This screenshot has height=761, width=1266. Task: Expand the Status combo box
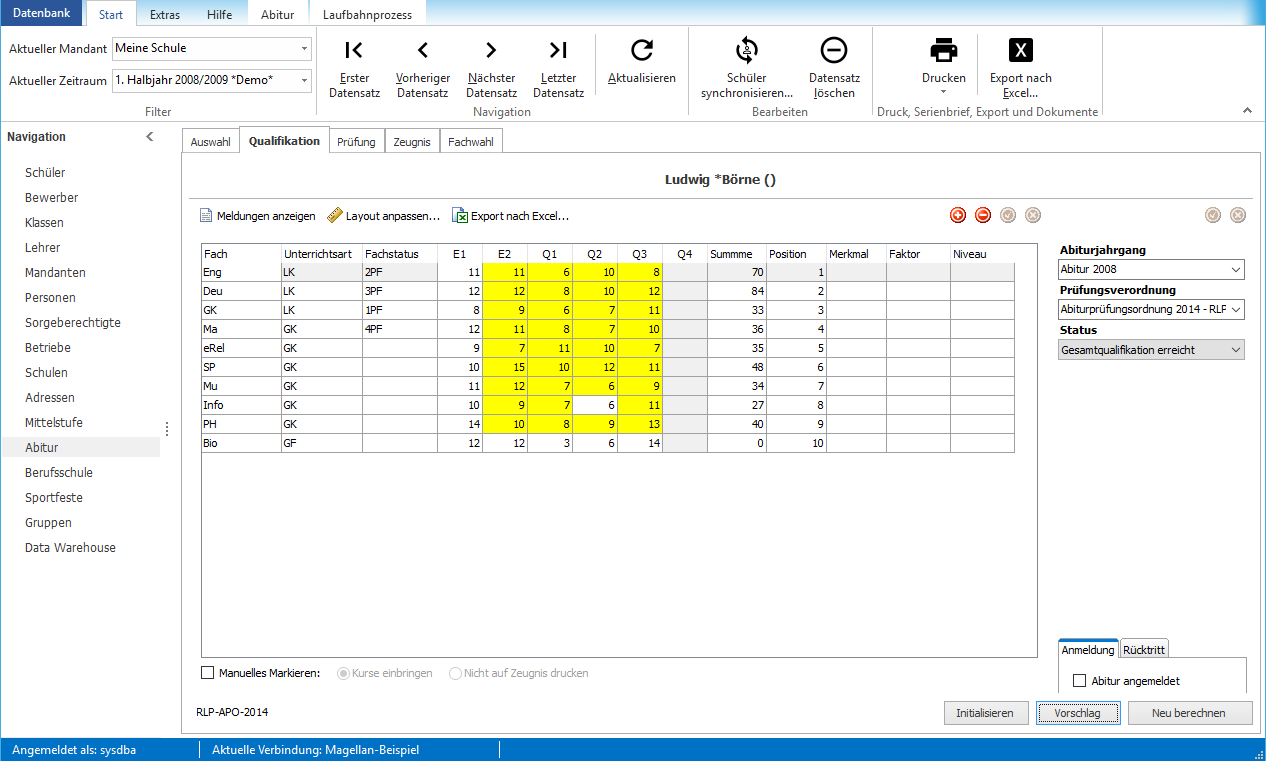1151,350
